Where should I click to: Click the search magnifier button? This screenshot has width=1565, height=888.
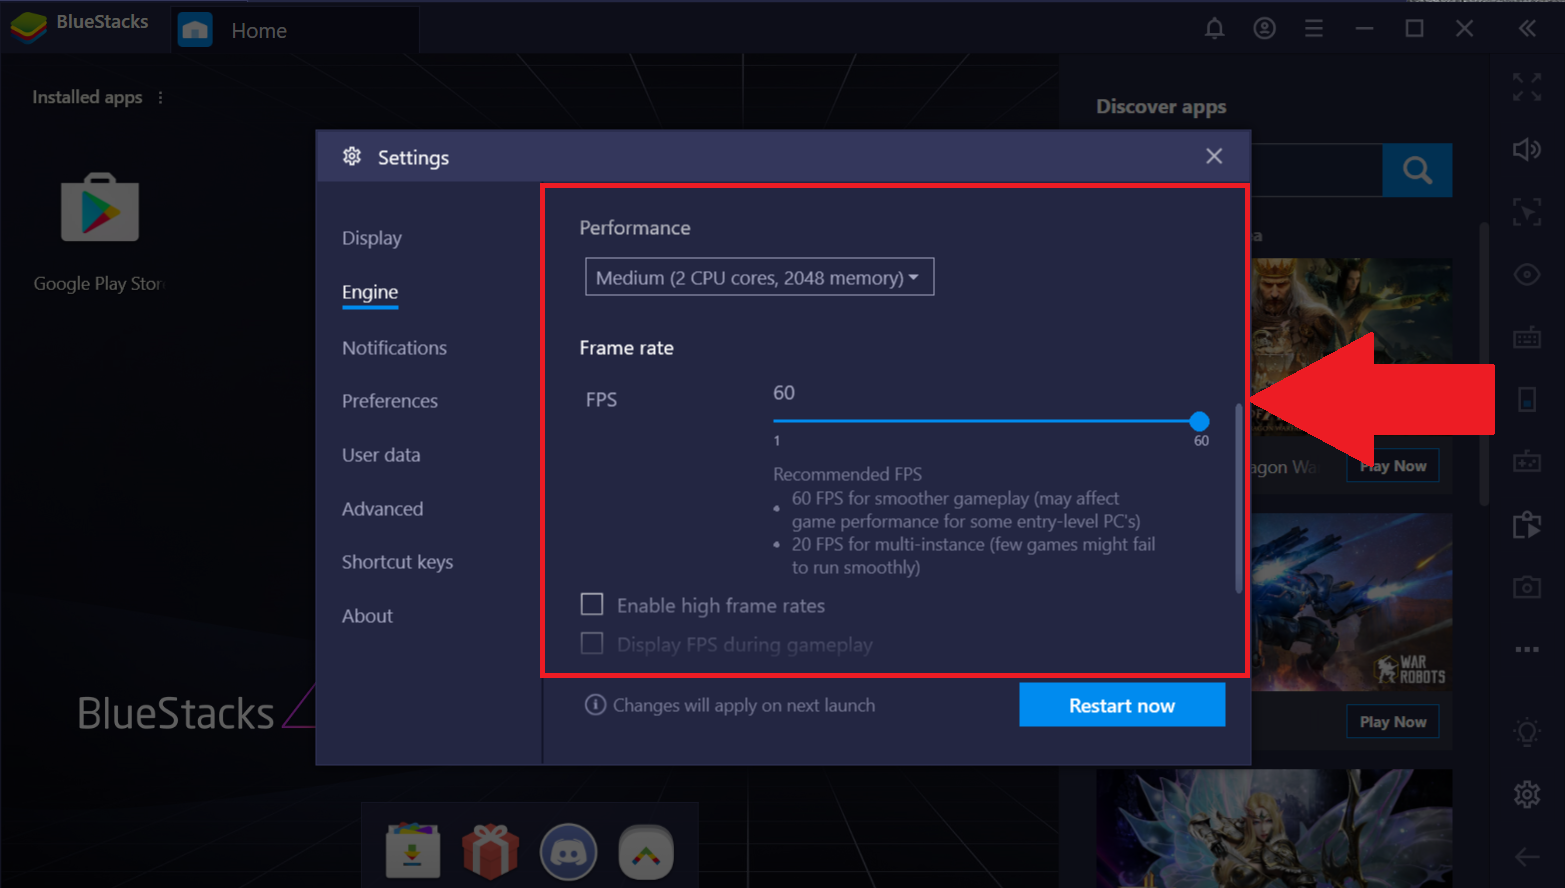[1417, 170]
